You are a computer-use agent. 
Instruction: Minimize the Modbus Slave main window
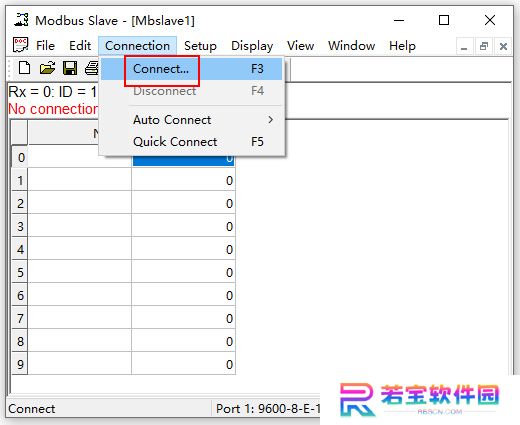coord(399,20)
